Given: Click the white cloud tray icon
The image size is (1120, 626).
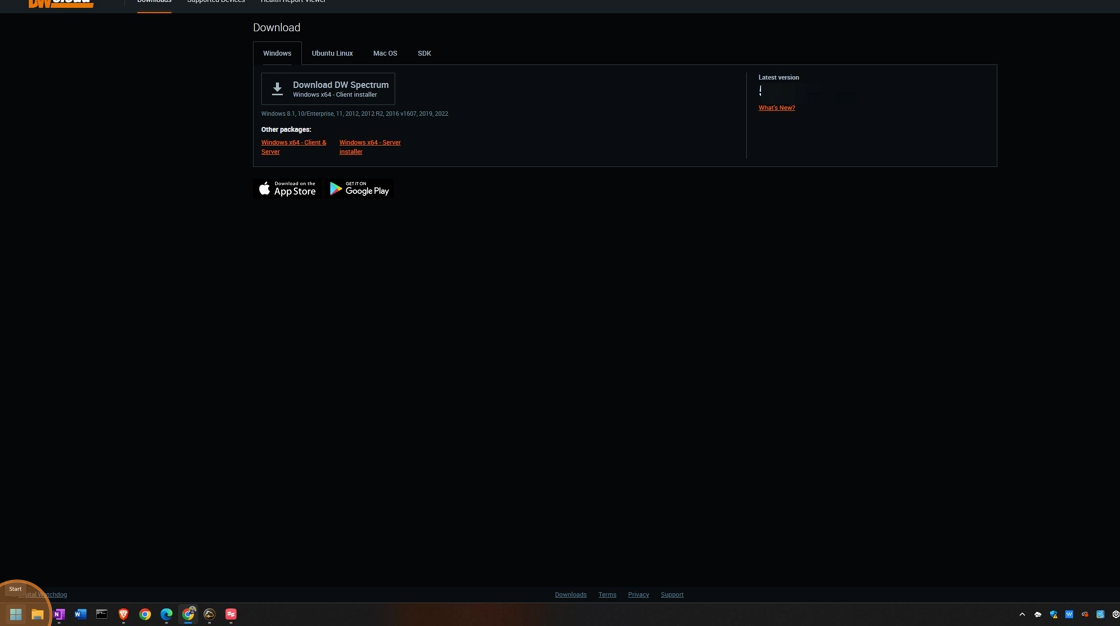Looking at the screenshot, I should click(1038, 614).
